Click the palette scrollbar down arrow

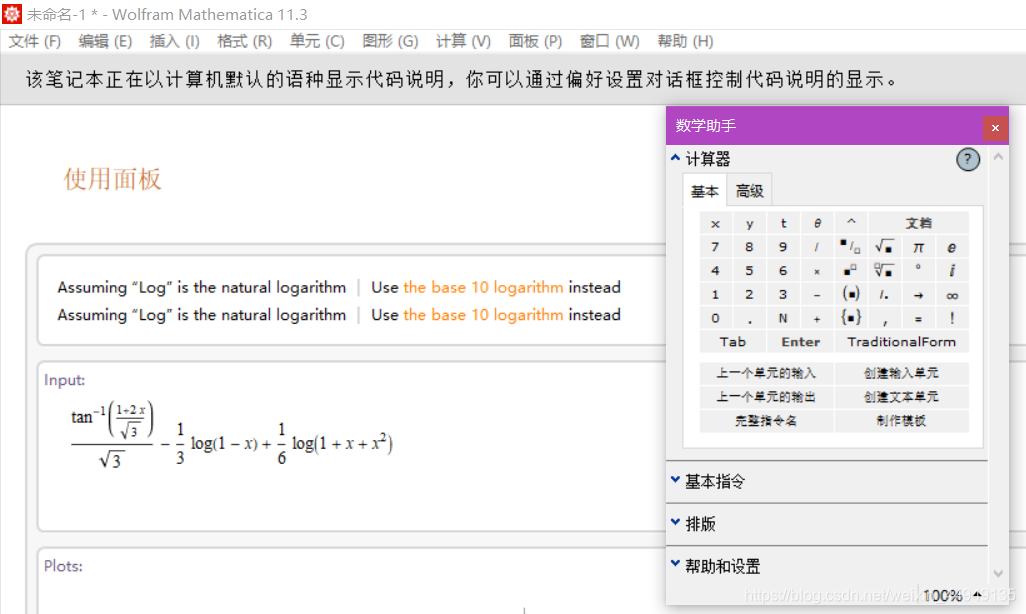998,573
